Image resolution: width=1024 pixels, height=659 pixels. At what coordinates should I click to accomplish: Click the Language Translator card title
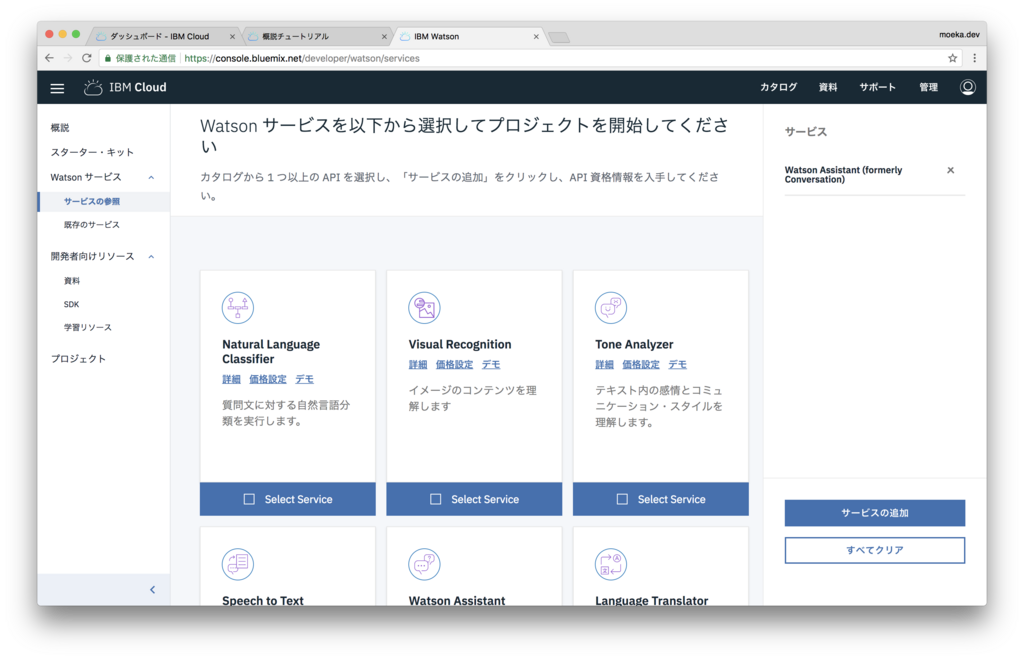pos(651,600)
